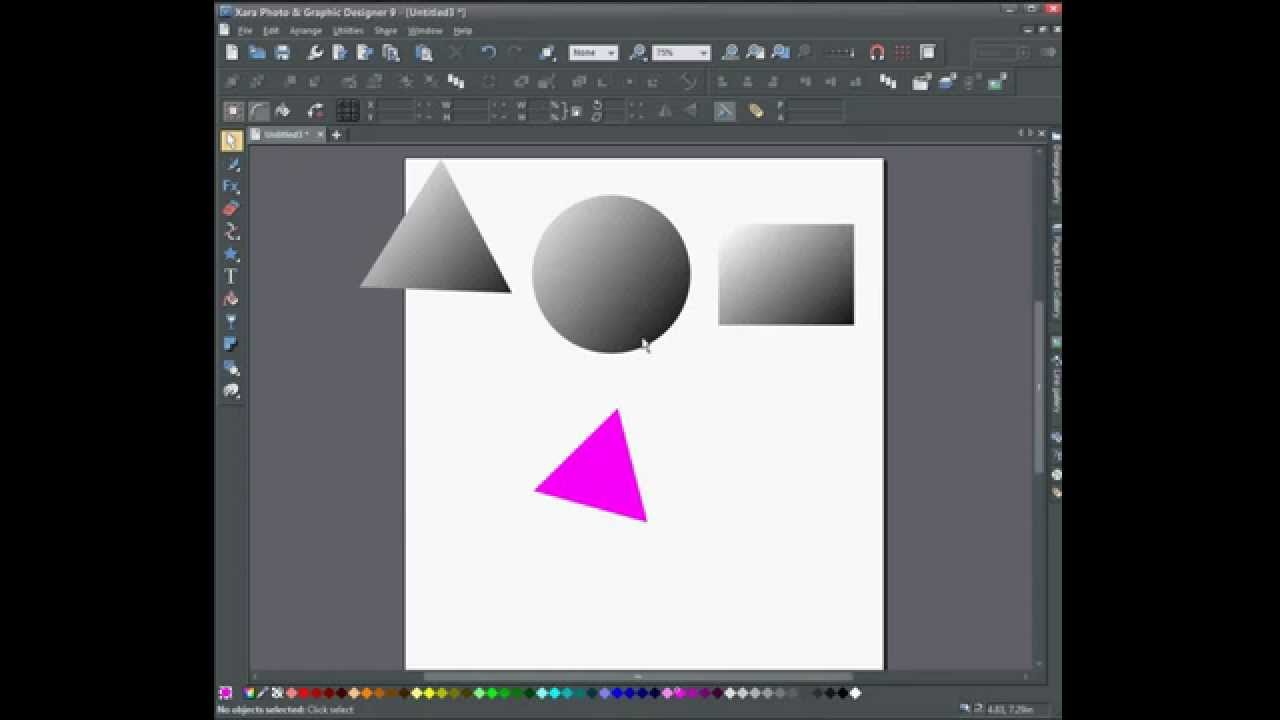The height and width of the screenshot is (720, 1280).
Task: Click the gradient rectangle on the canvas
Action: point(786,275)
